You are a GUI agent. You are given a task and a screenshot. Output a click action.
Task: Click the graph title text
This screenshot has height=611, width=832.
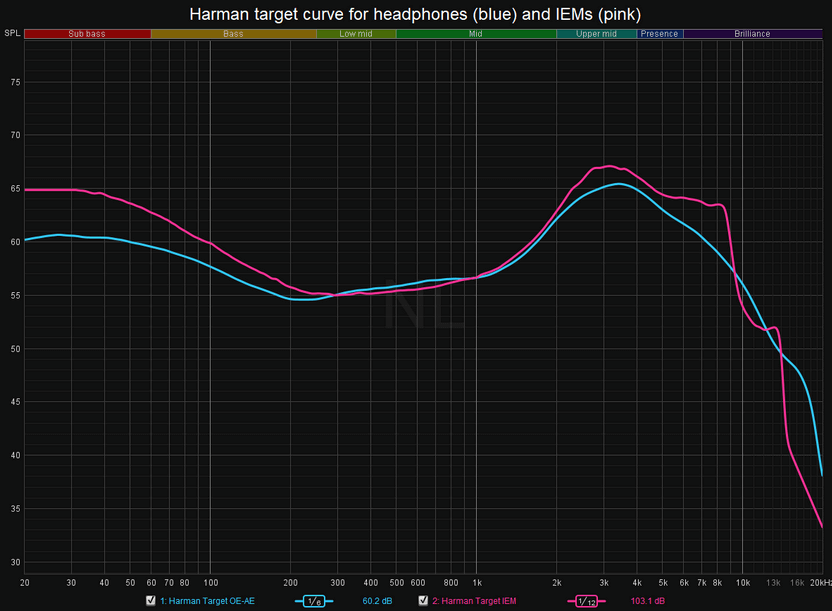coord(415,14)
